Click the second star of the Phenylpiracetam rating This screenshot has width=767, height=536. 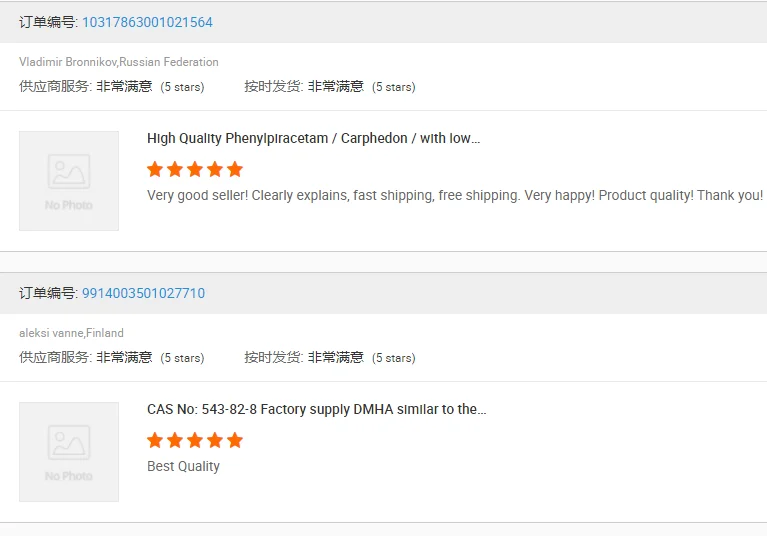[175, 169]
